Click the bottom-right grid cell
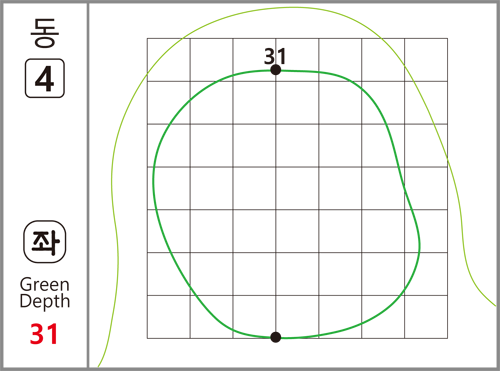Screen dimensions: 500x371 click(426, 317)
